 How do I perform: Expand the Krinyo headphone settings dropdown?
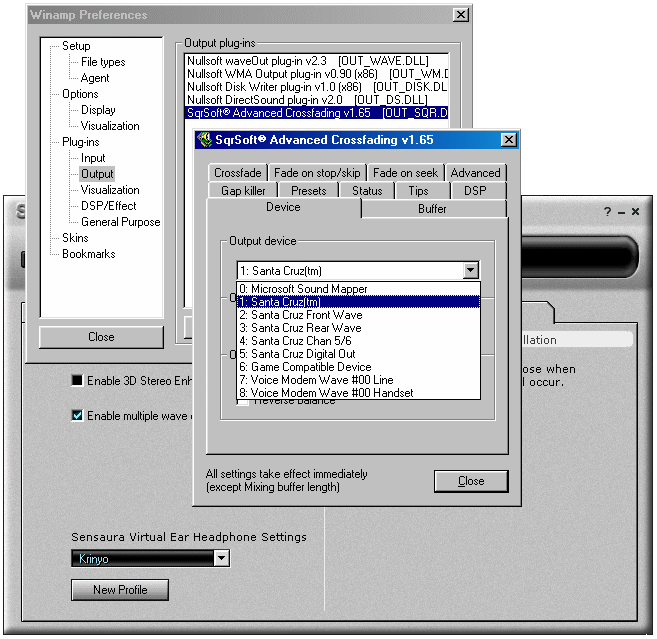222,558
